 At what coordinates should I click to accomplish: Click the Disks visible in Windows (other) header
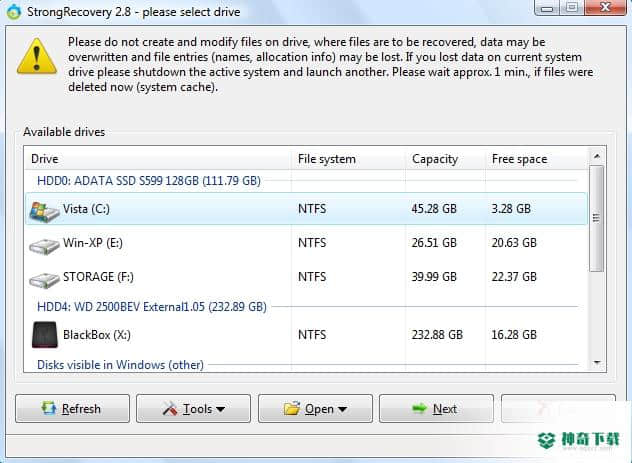(120, 365)
